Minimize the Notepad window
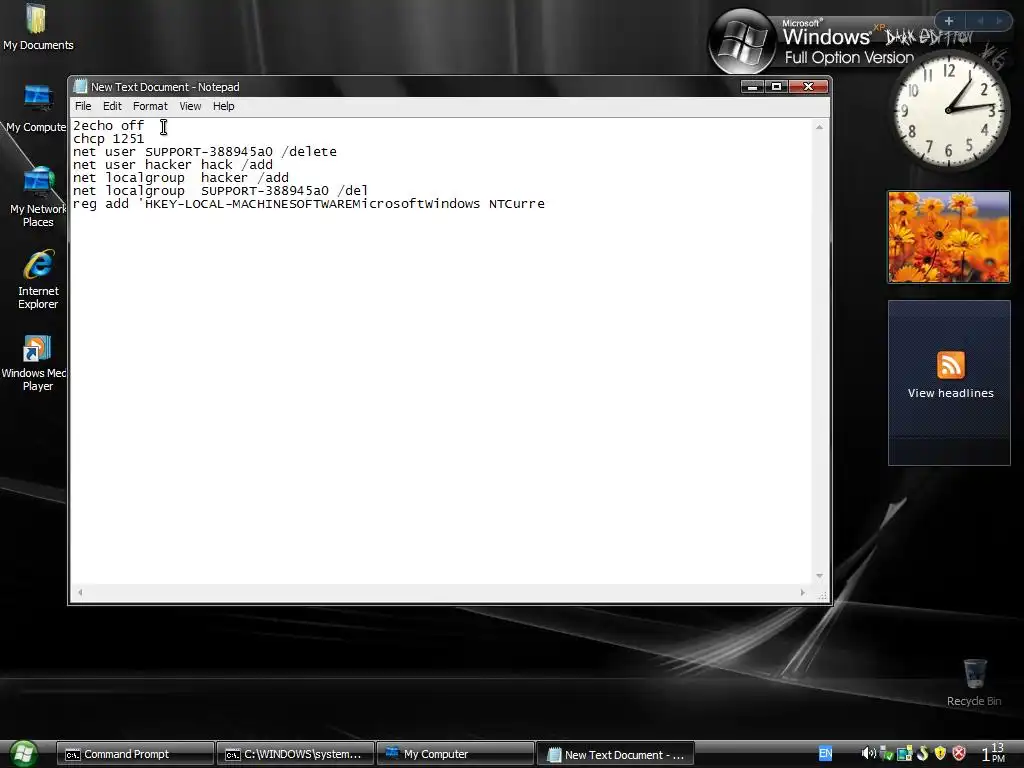This screenshot has height=768, width=1024. coord(752,86)
